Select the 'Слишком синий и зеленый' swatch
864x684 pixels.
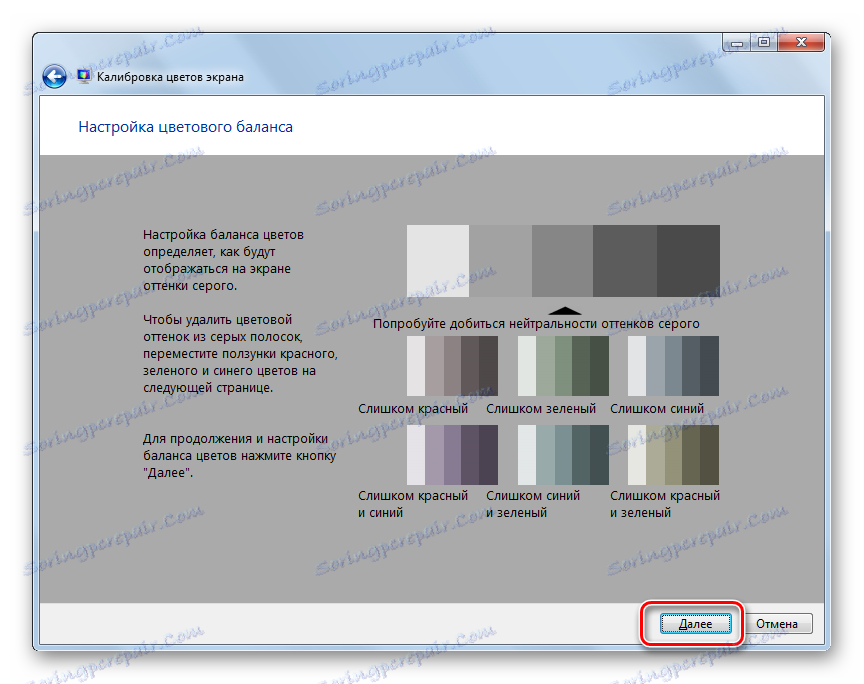coord(563,455)
